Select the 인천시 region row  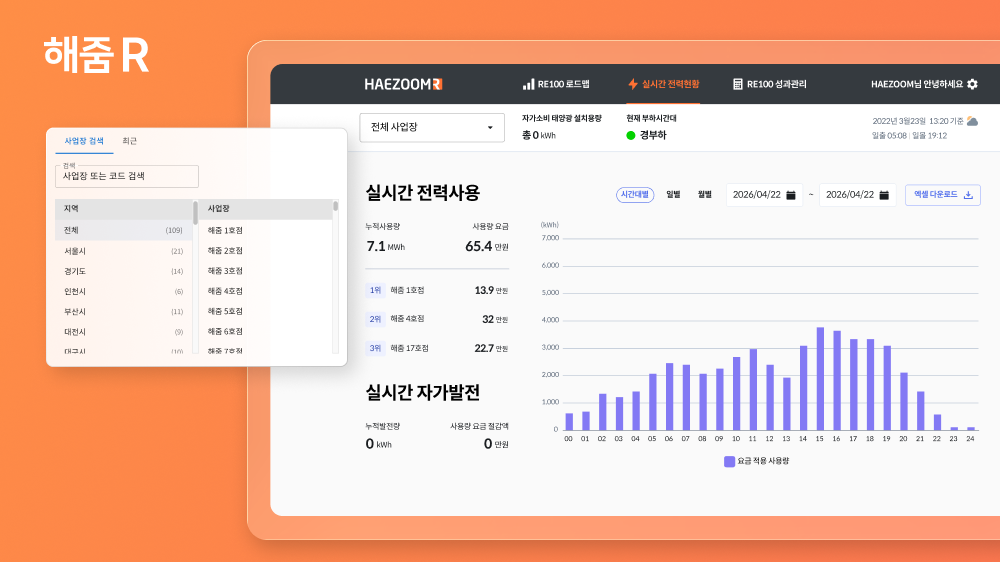coord(124,292)
